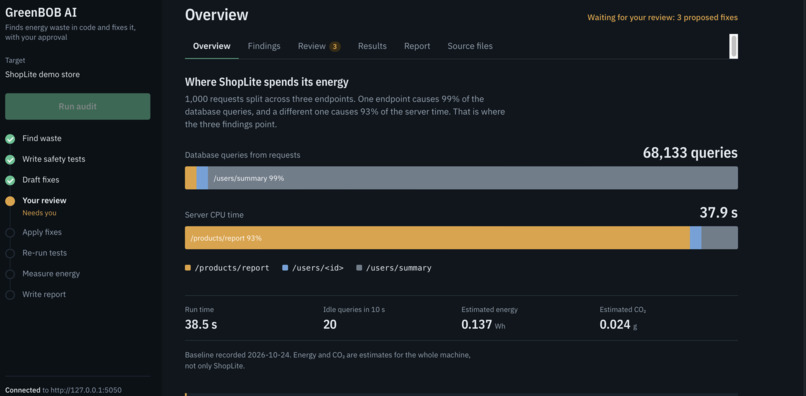Click the green check icon beside Write safety tests
The height and width of the screenshot is (396, 806).
[x=10, y=160]
